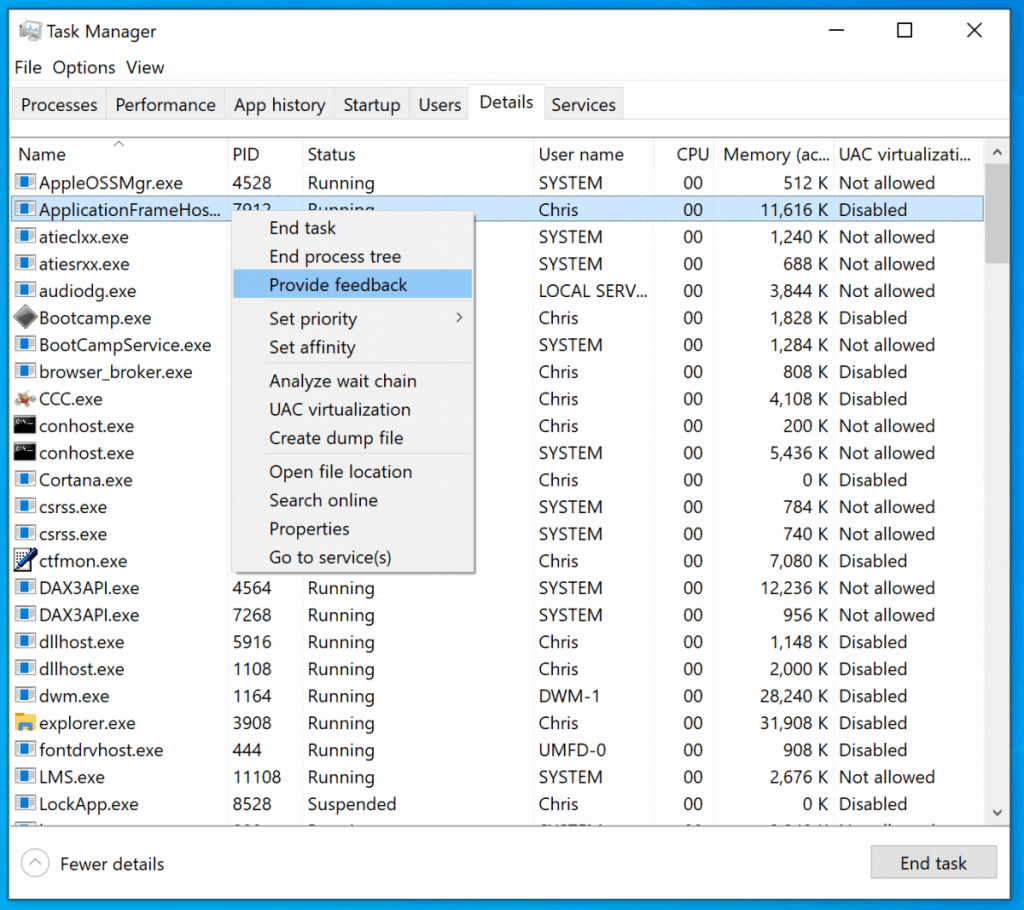This screenshot has width=1024, height=910.
Task: Select the Details tab
Action: tap(506, 102)
